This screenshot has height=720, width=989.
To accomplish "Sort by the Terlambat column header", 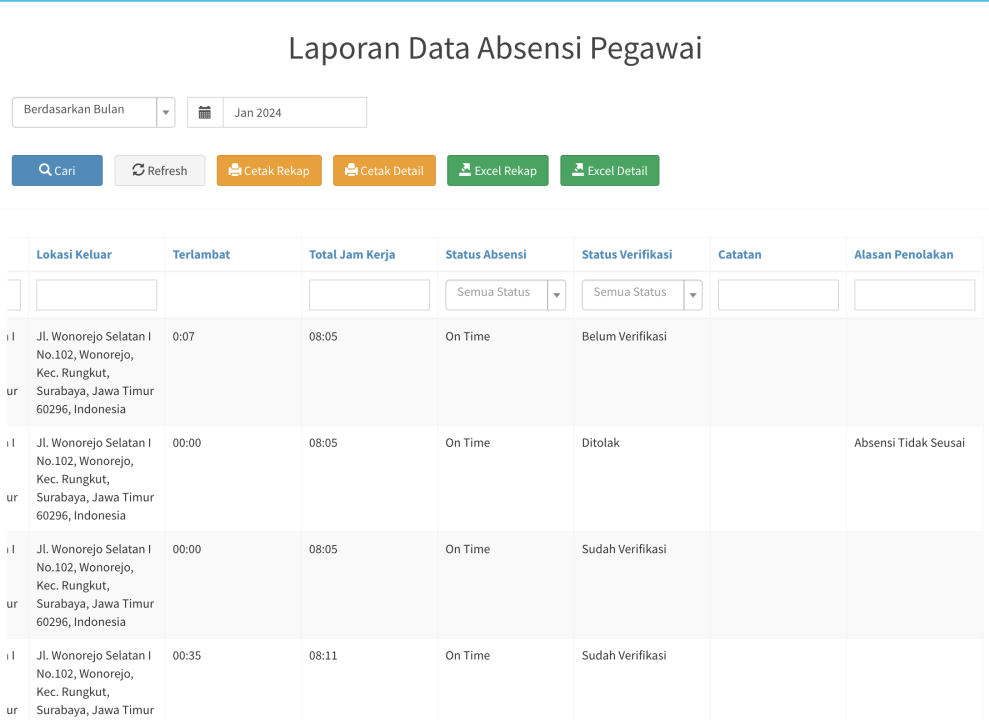I will (x=201, y=255).
